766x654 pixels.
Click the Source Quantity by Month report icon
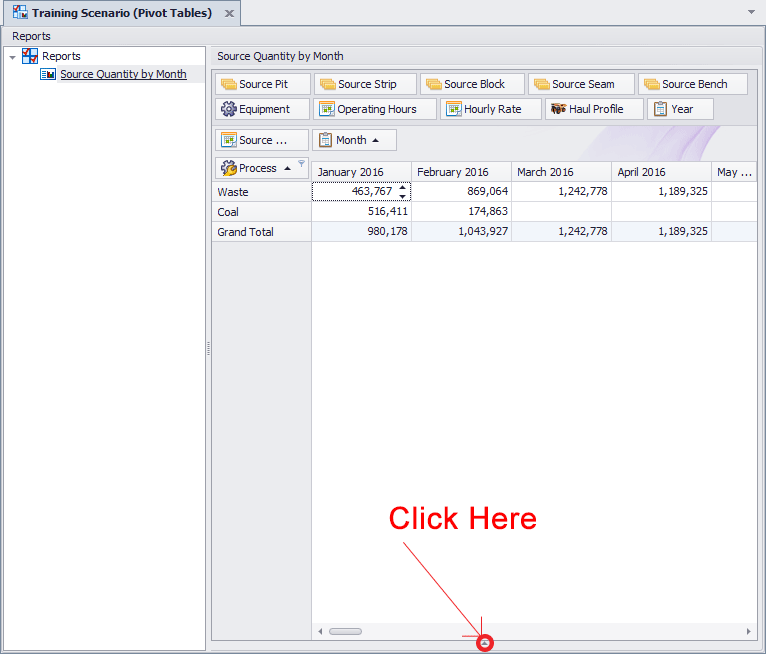click(x=47, y=74)
